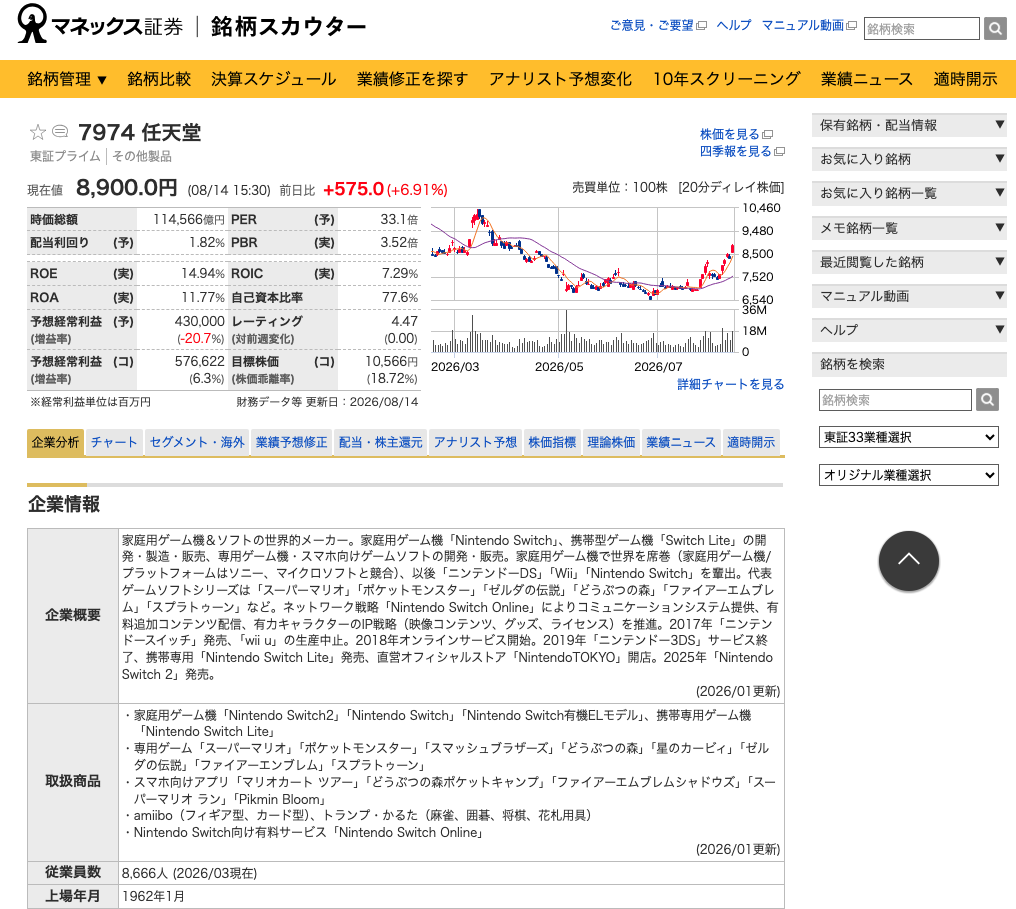Image resolution: width=1016 pixels, height=909 pixels.
Task: Expand the sidebar ヘルプ panel
Action: [909, 330]
